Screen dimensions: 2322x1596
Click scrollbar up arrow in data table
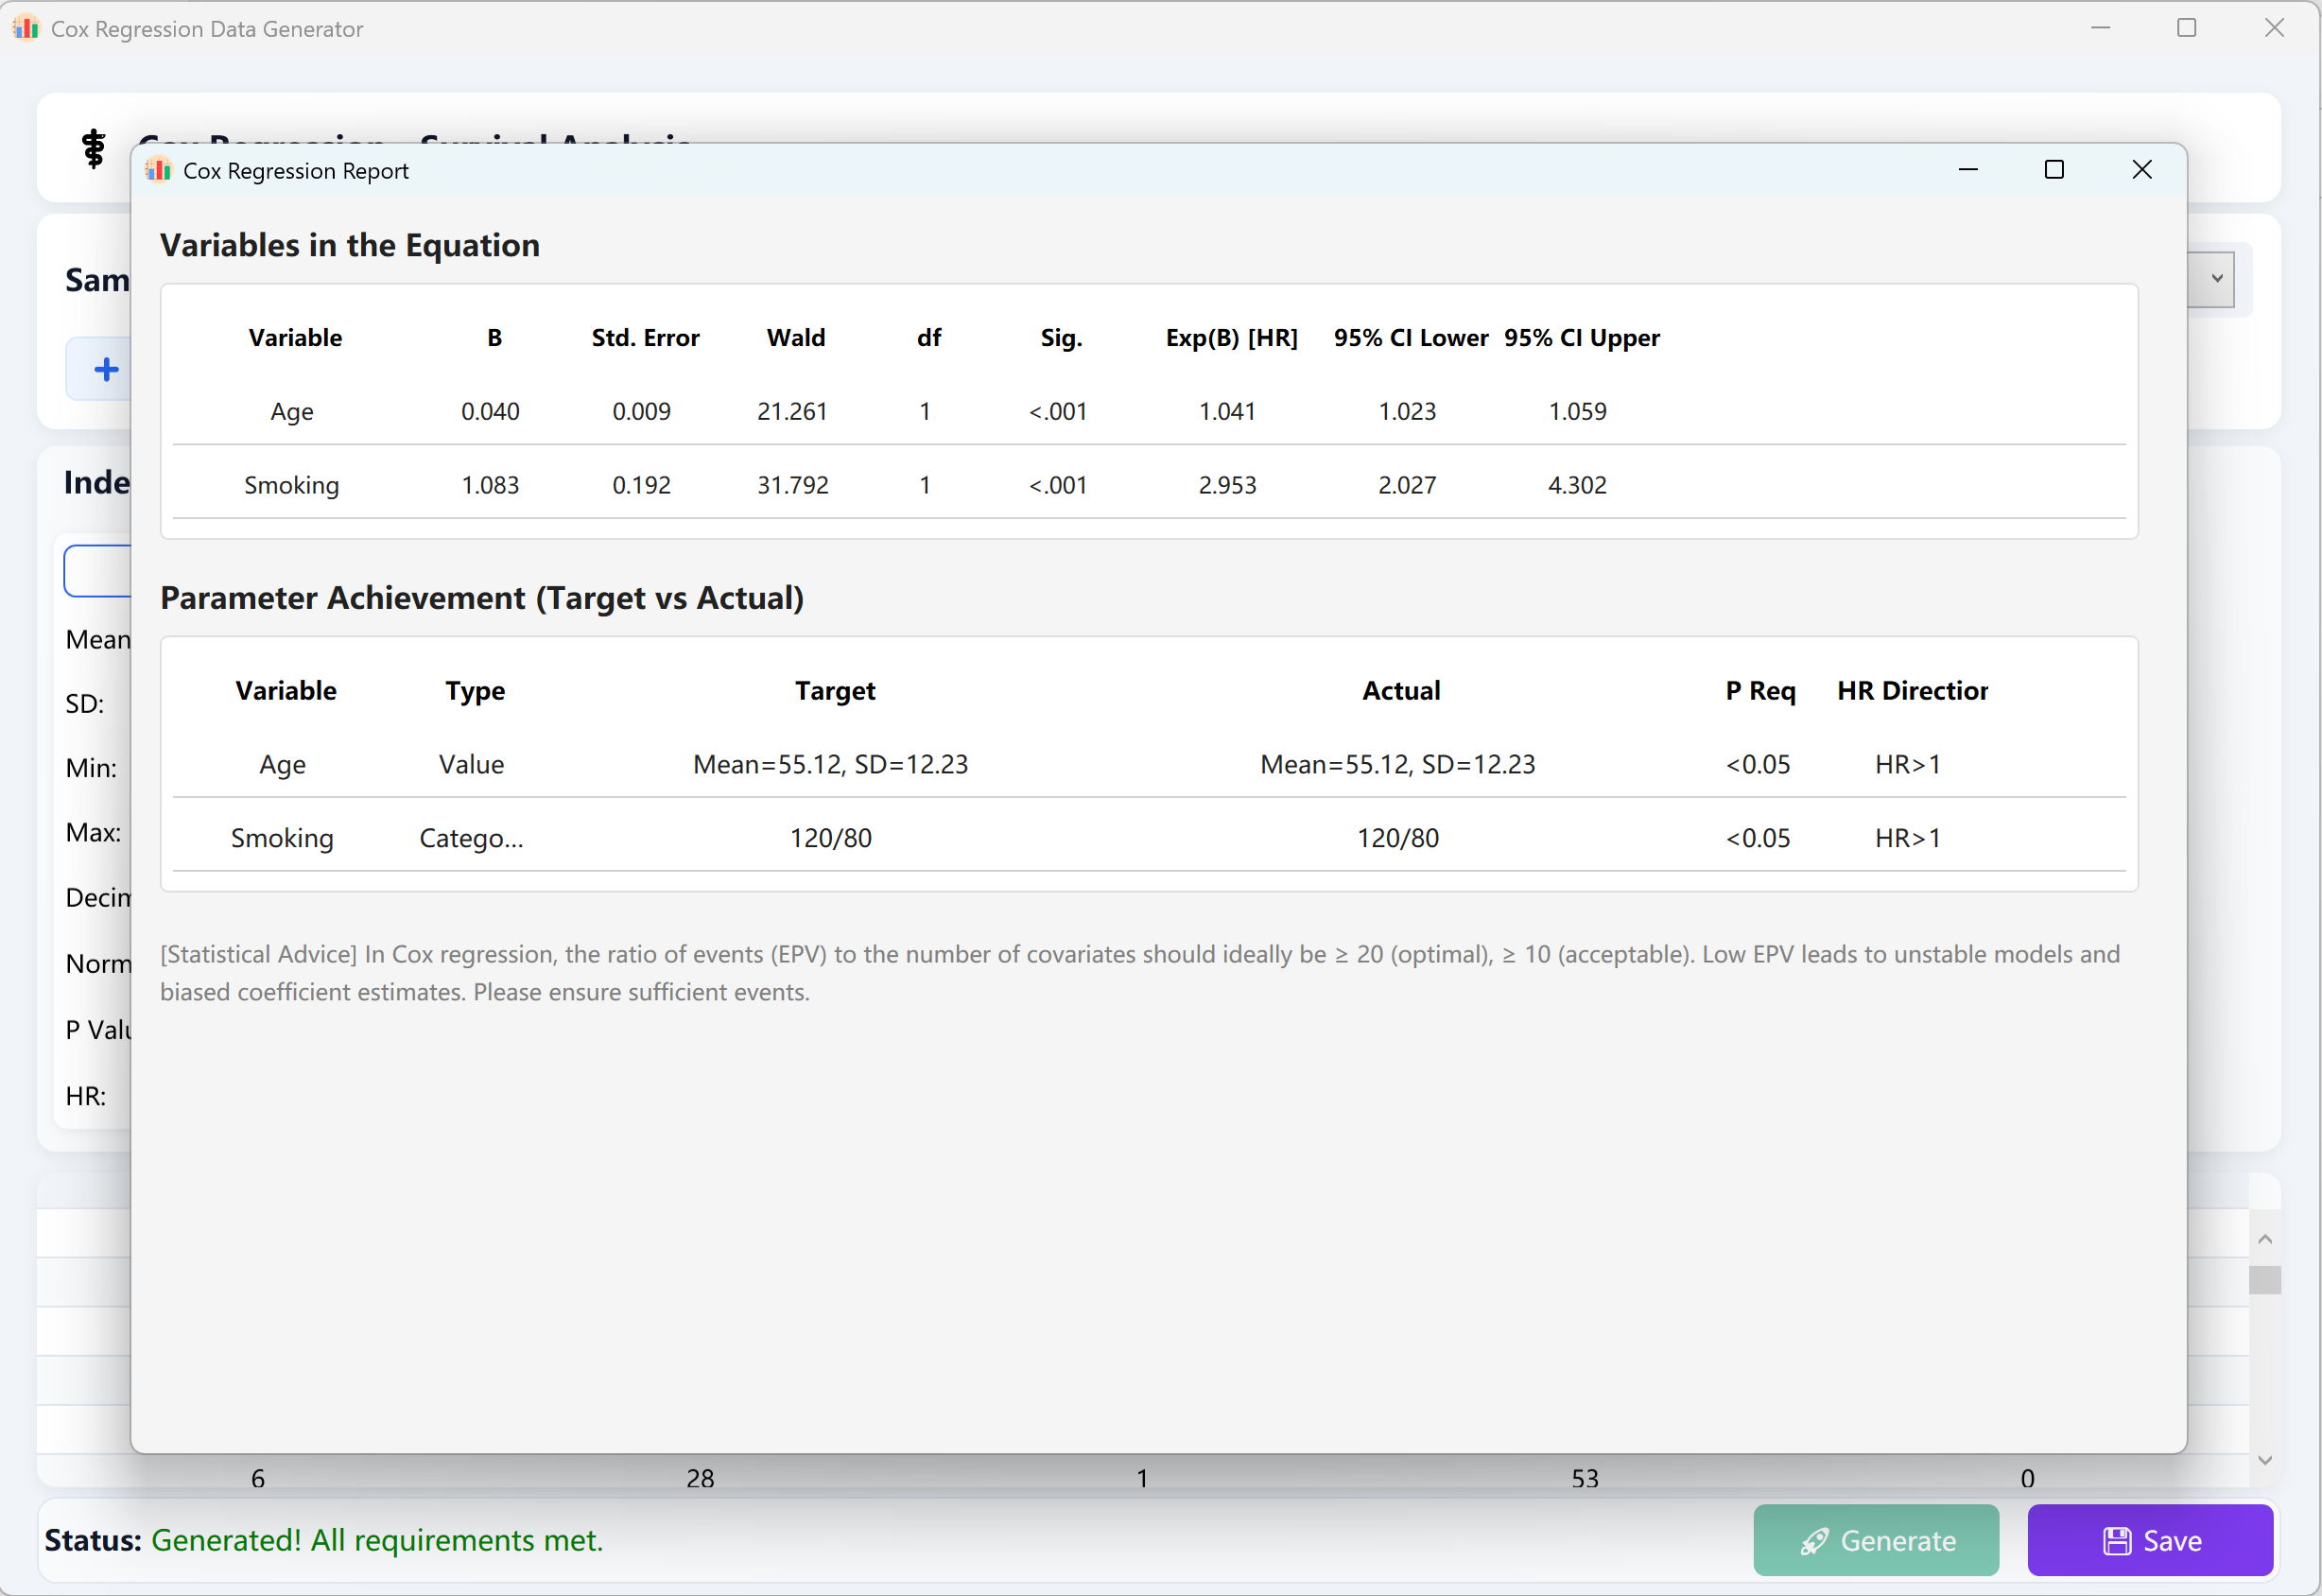tap(2265, 1239)
